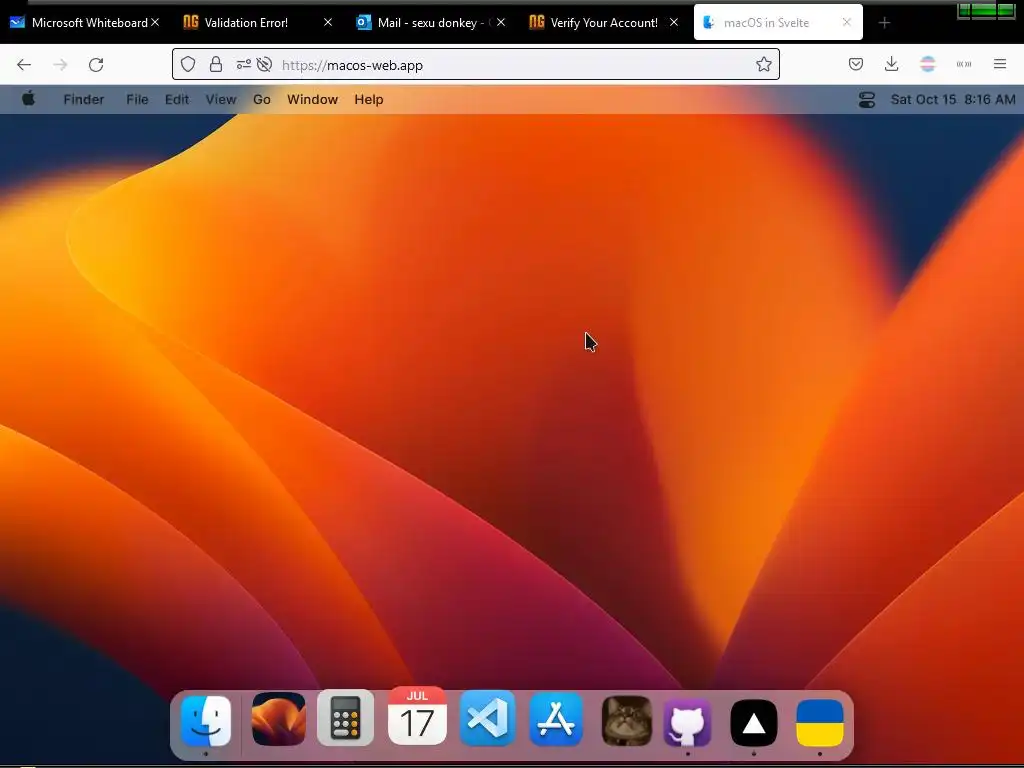Close the Mail tab
The width and height of the screenshot is (1024, 768).
pos(501,22)
